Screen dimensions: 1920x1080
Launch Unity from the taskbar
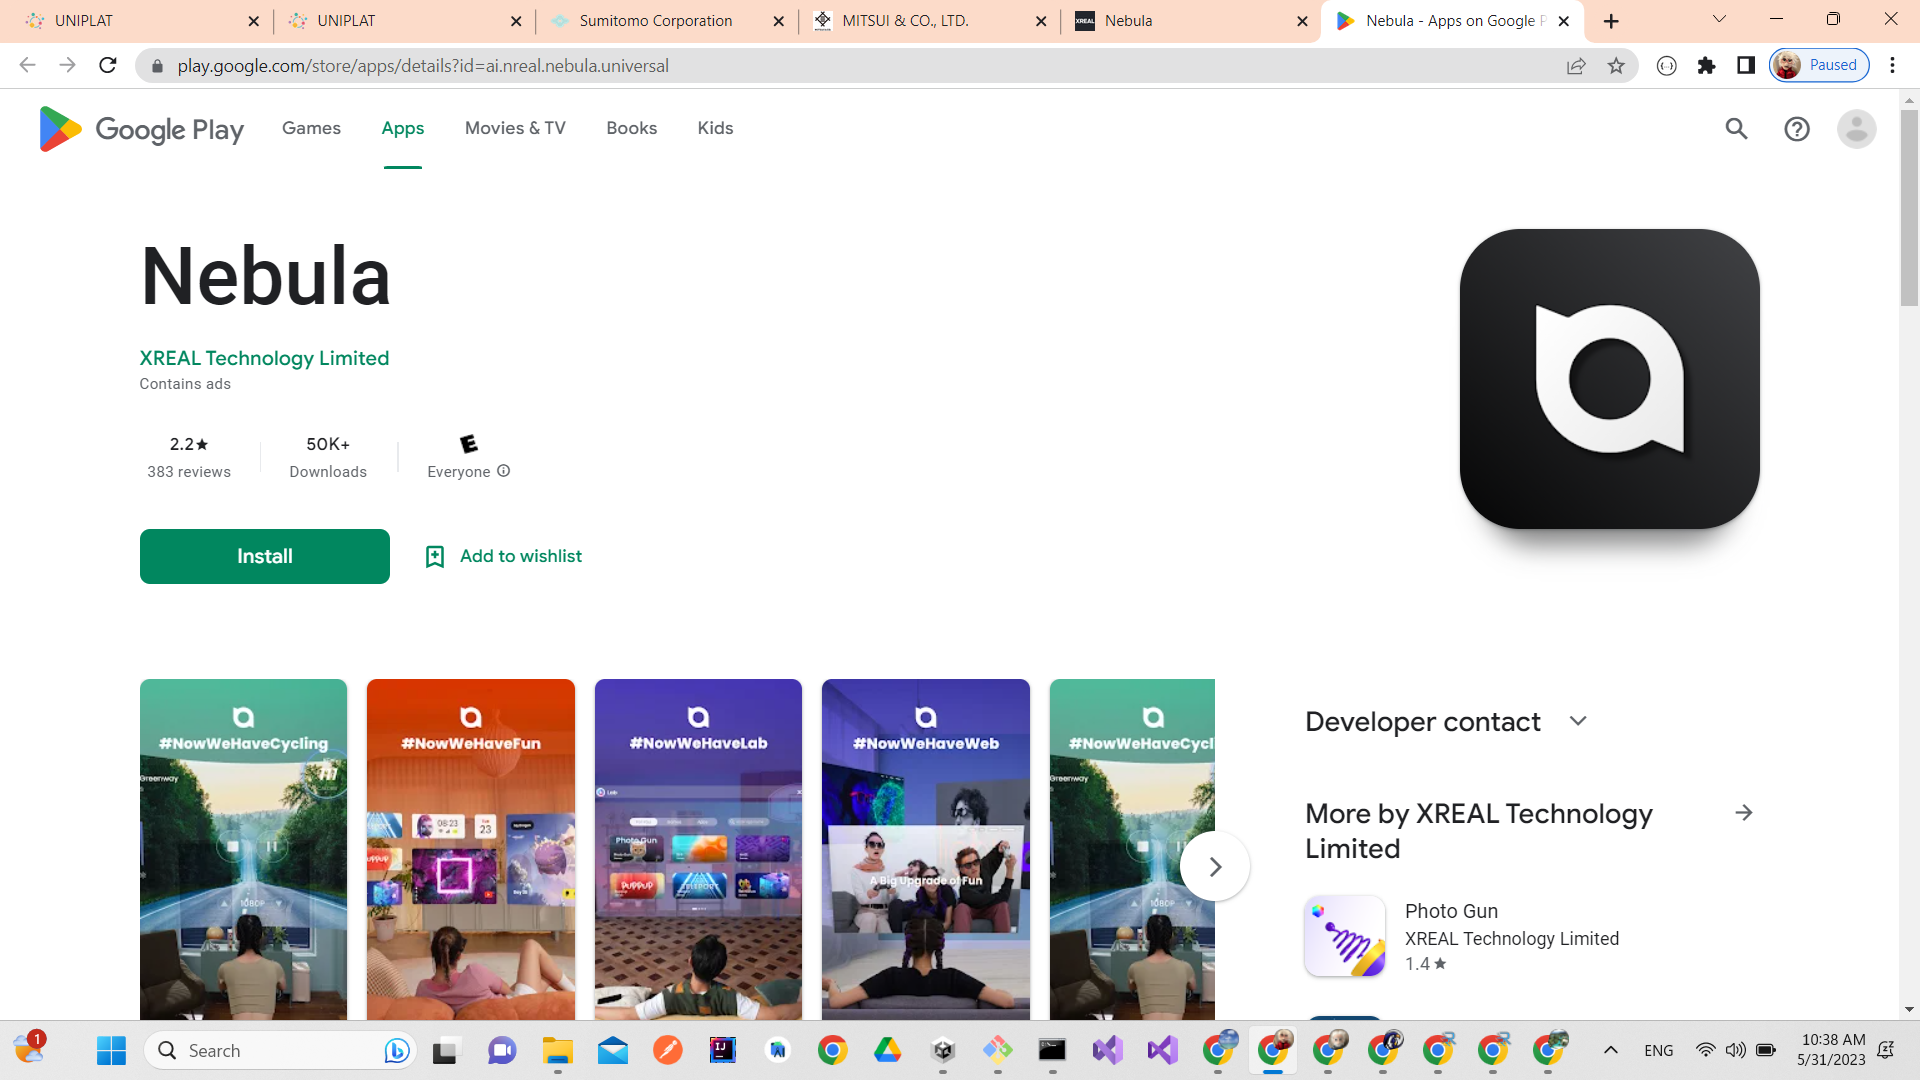pyautogui.click(x=944, y=1050)
